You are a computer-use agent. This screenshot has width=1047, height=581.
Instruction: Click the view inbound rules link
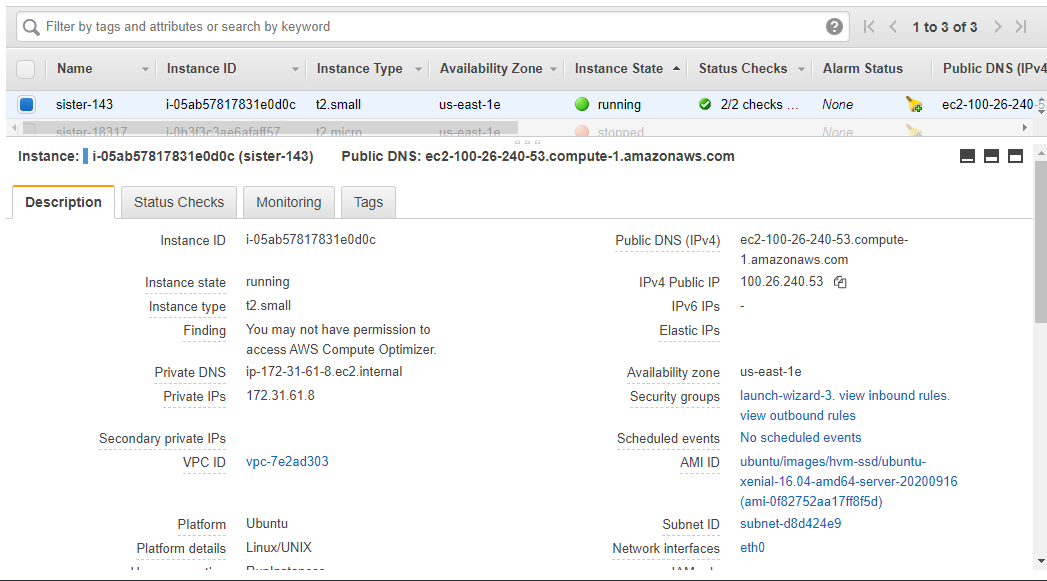[894, 395]
